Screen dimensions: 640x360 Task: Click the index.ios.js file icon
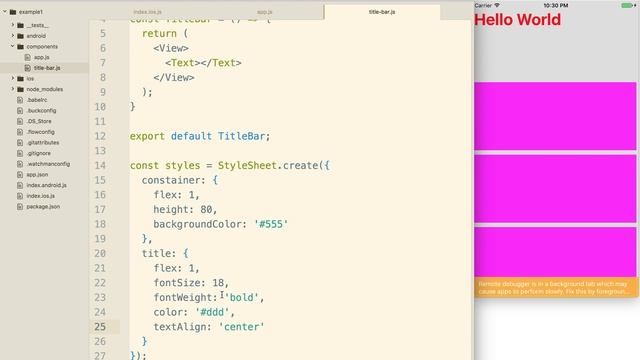[x=20, y=196]
